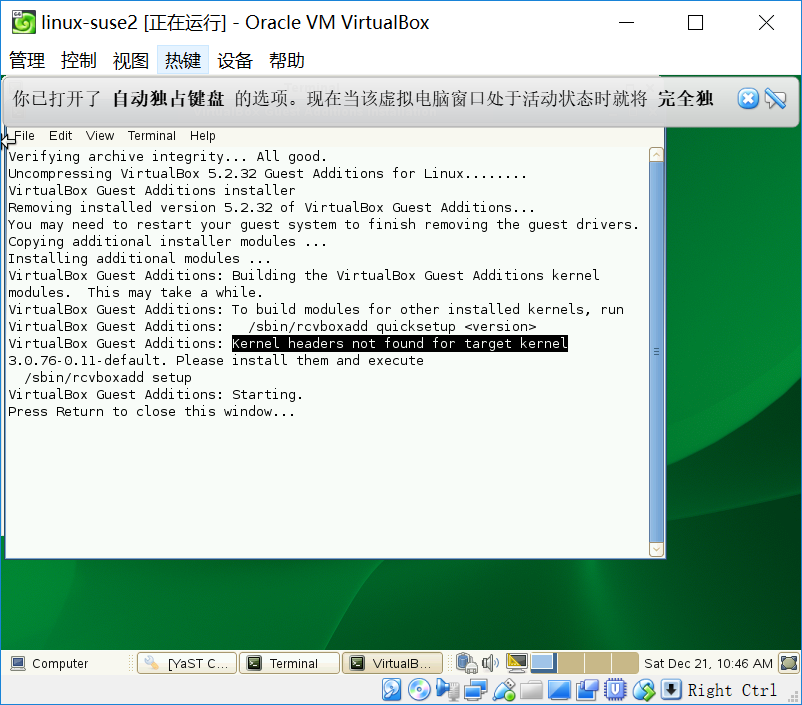Switch to the Terminal taskbar window
The width and height of the screenshot is (802, 705).
click(x=289, y=663)
